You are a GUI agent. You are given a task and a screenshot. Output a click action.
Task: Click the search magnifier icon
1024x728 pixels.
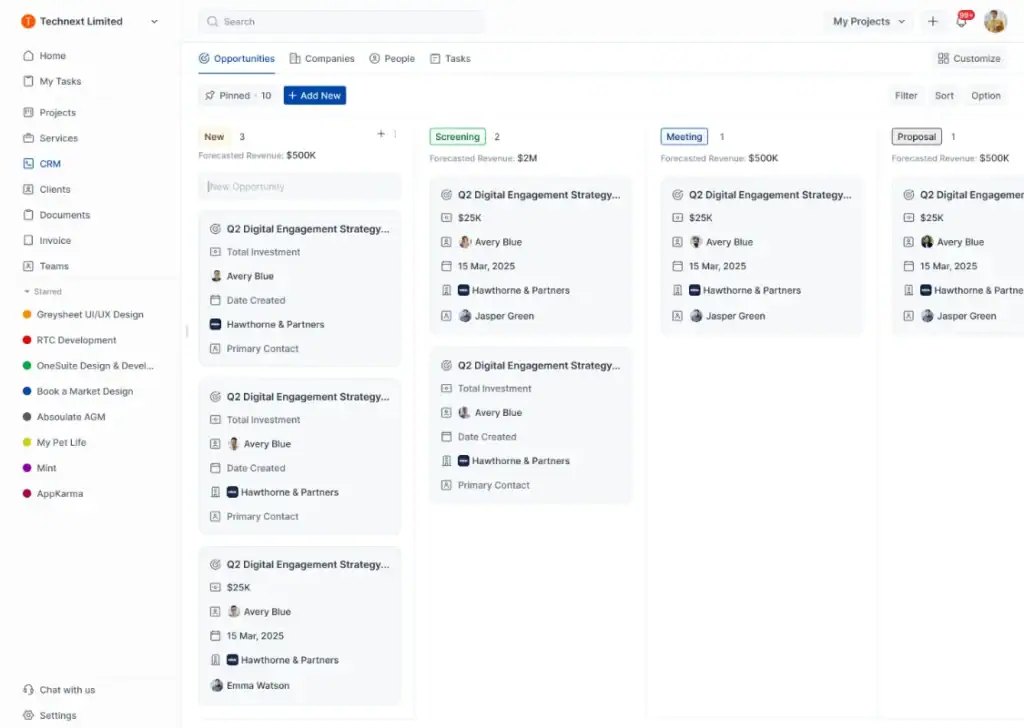(212, 22)
